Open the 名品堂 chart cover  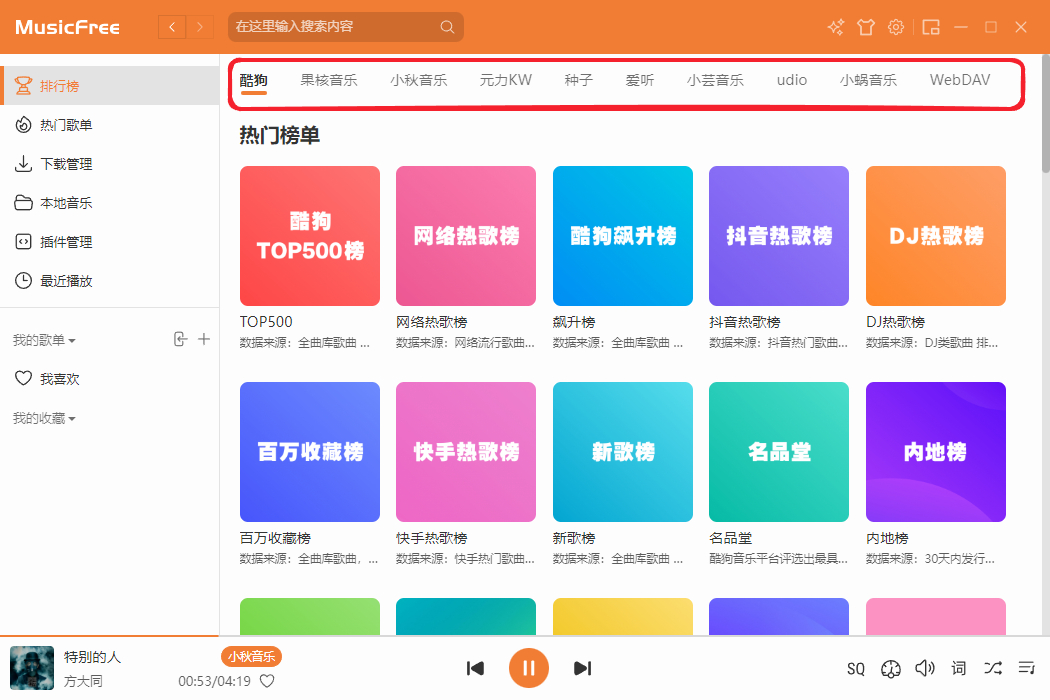tap(779, 452)
